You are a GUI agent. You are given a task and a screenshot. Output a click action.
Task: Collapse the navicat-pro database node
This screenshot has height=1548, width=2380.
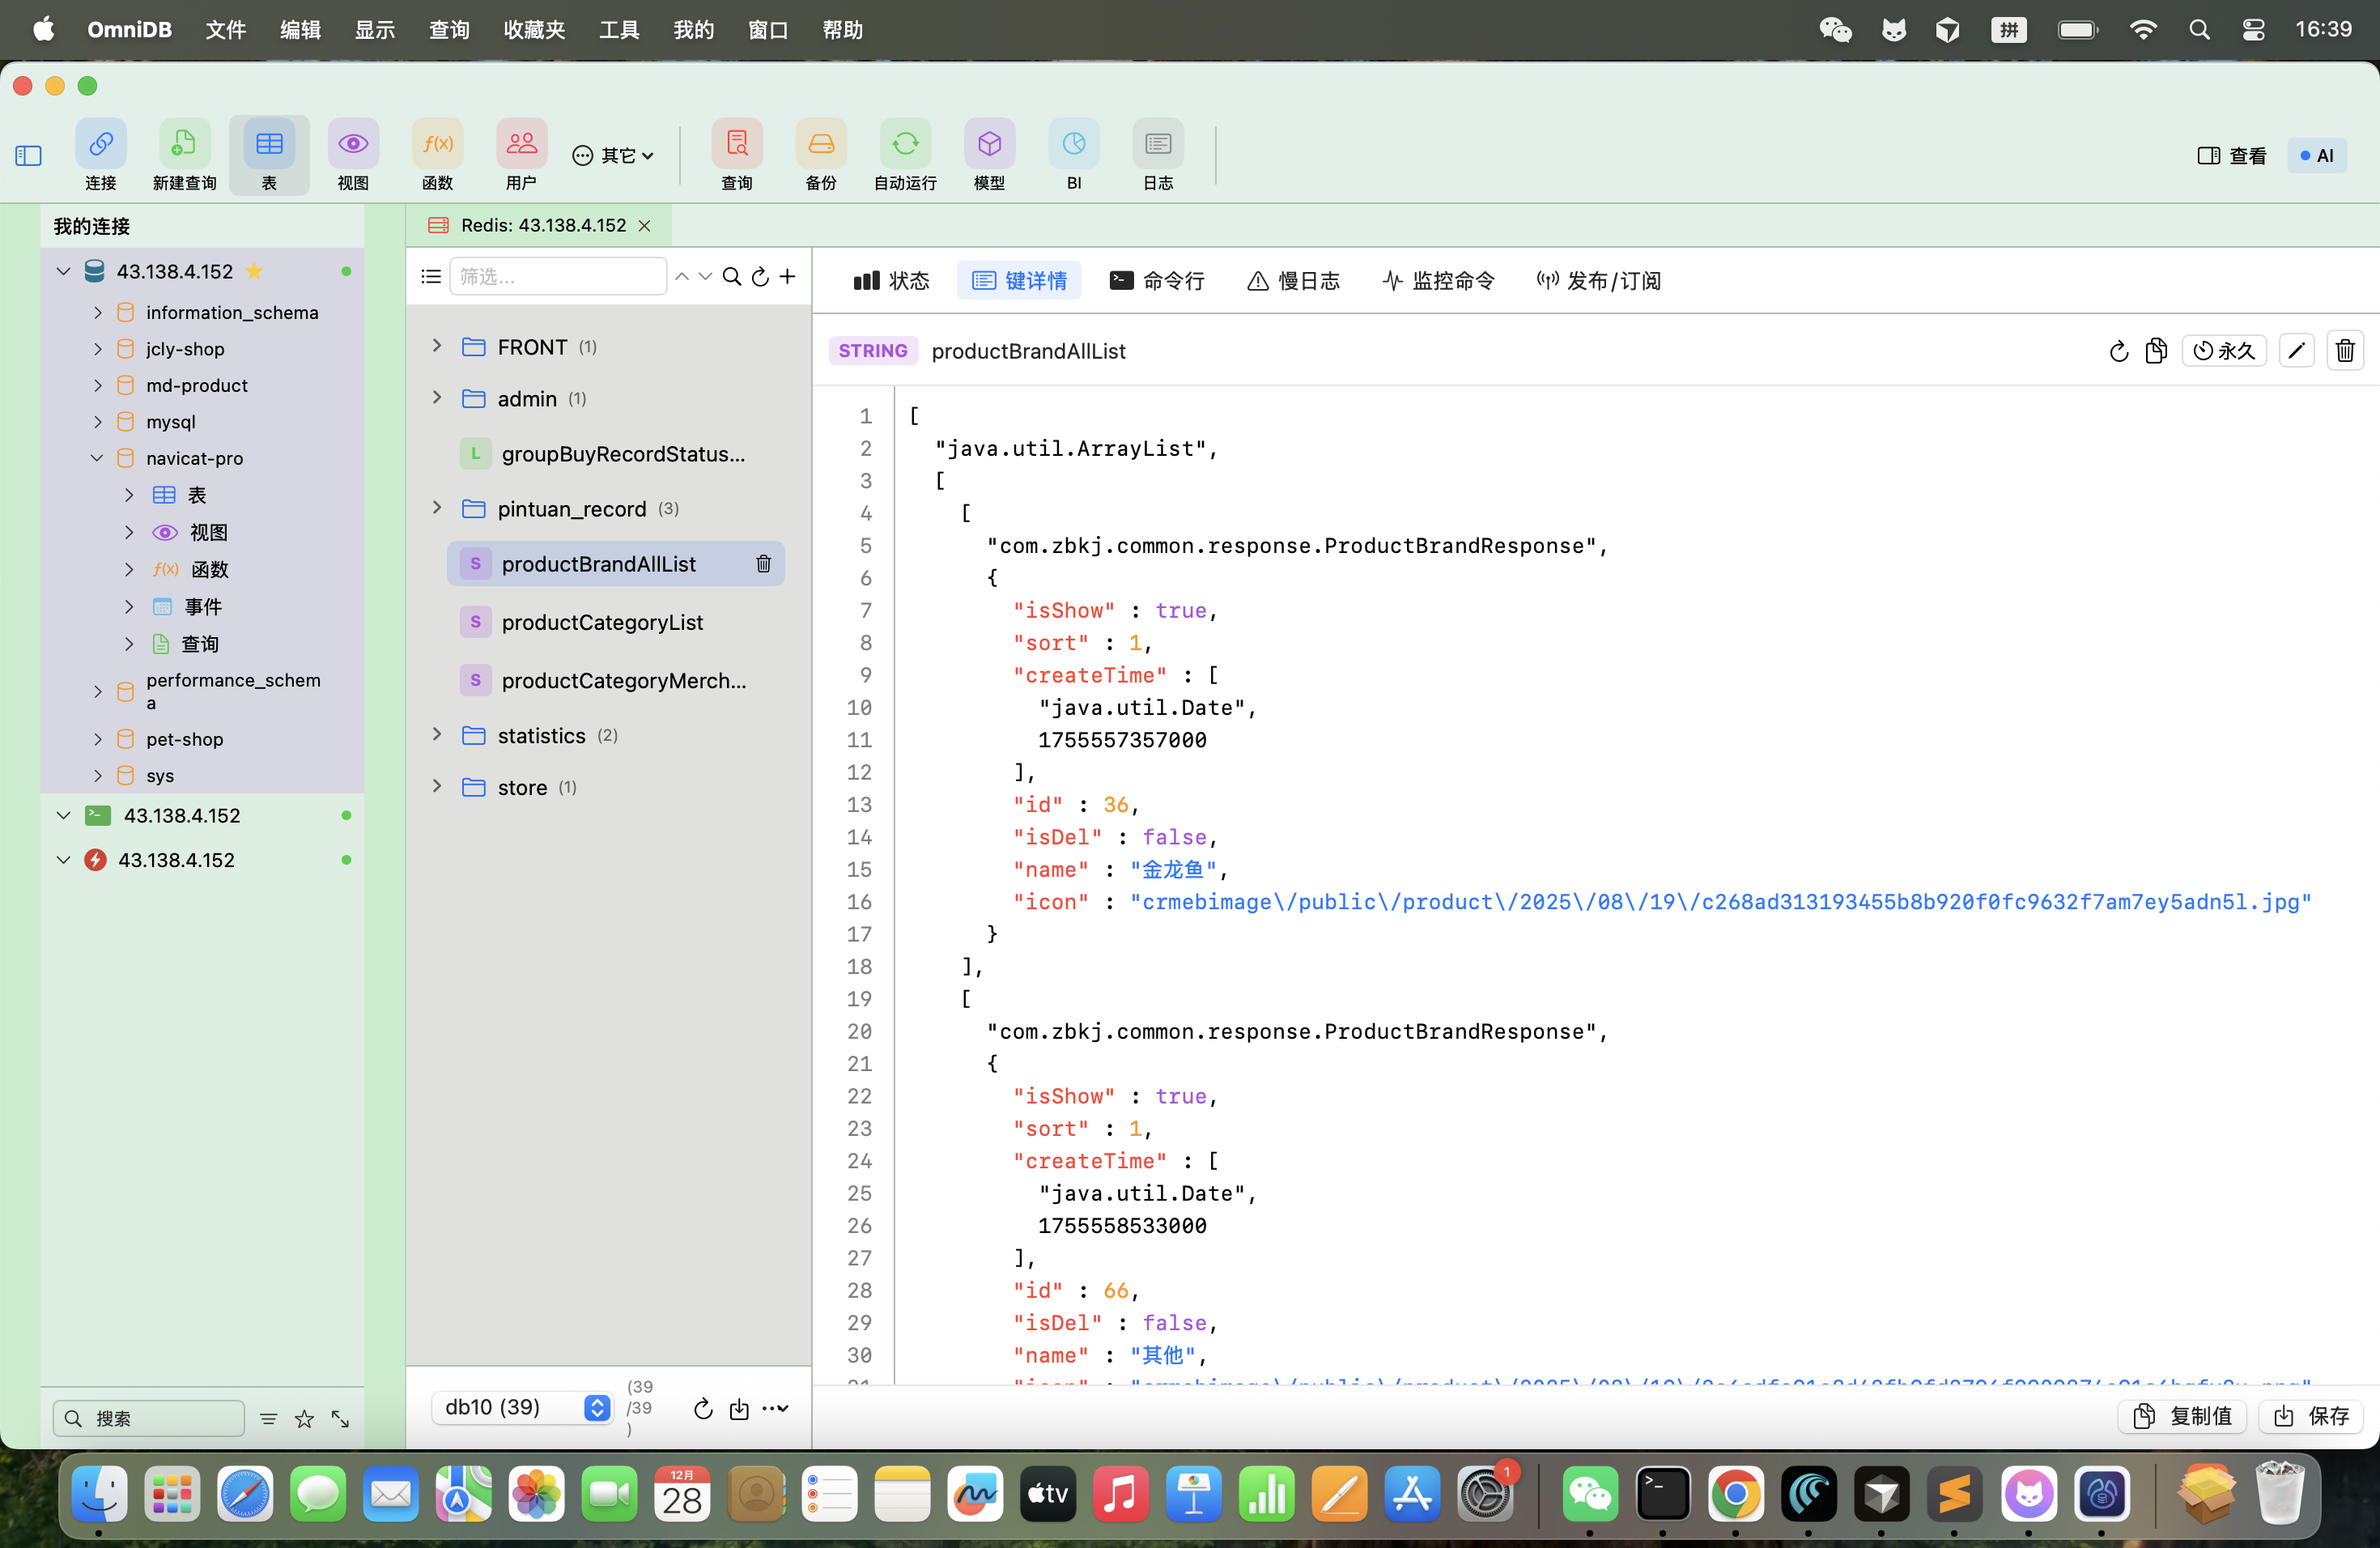coord(97,458)
